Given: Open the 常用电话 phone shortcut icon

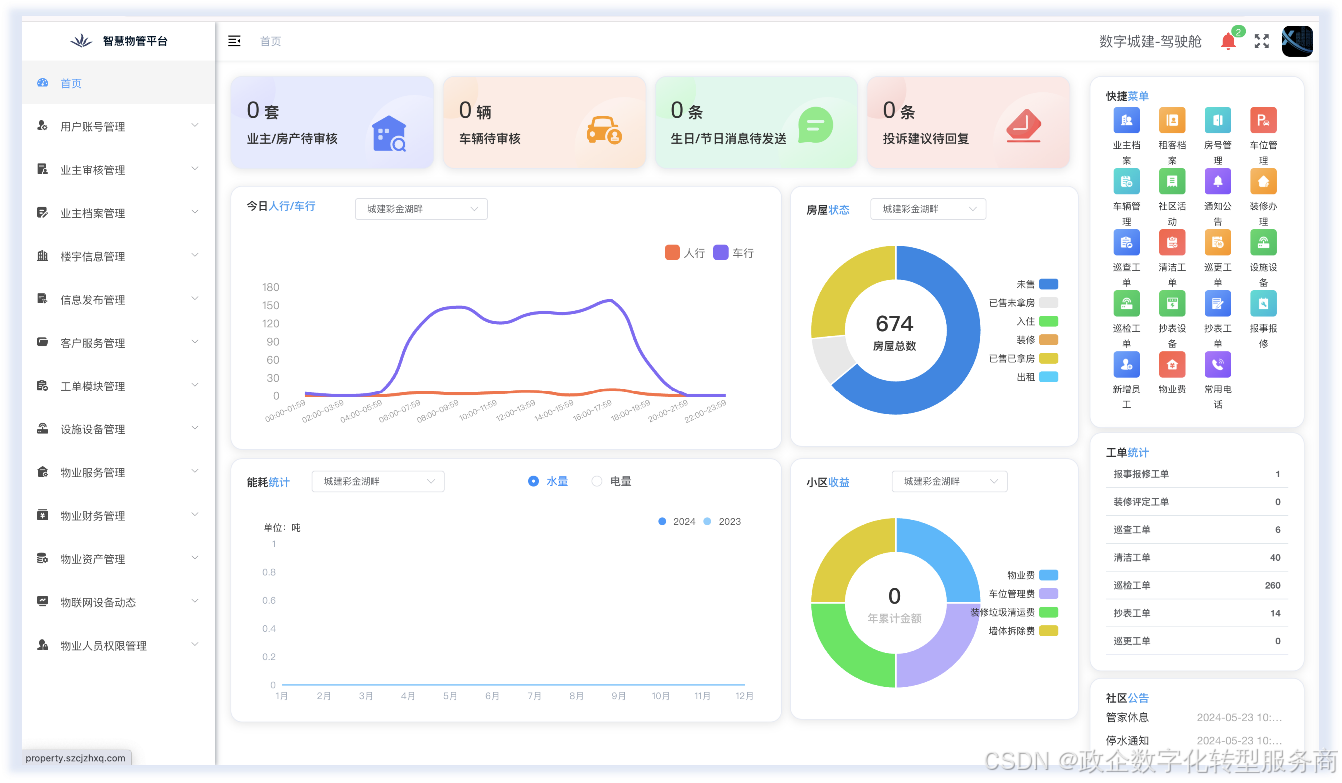Looking at the screenshot, I should point(1218,364).
